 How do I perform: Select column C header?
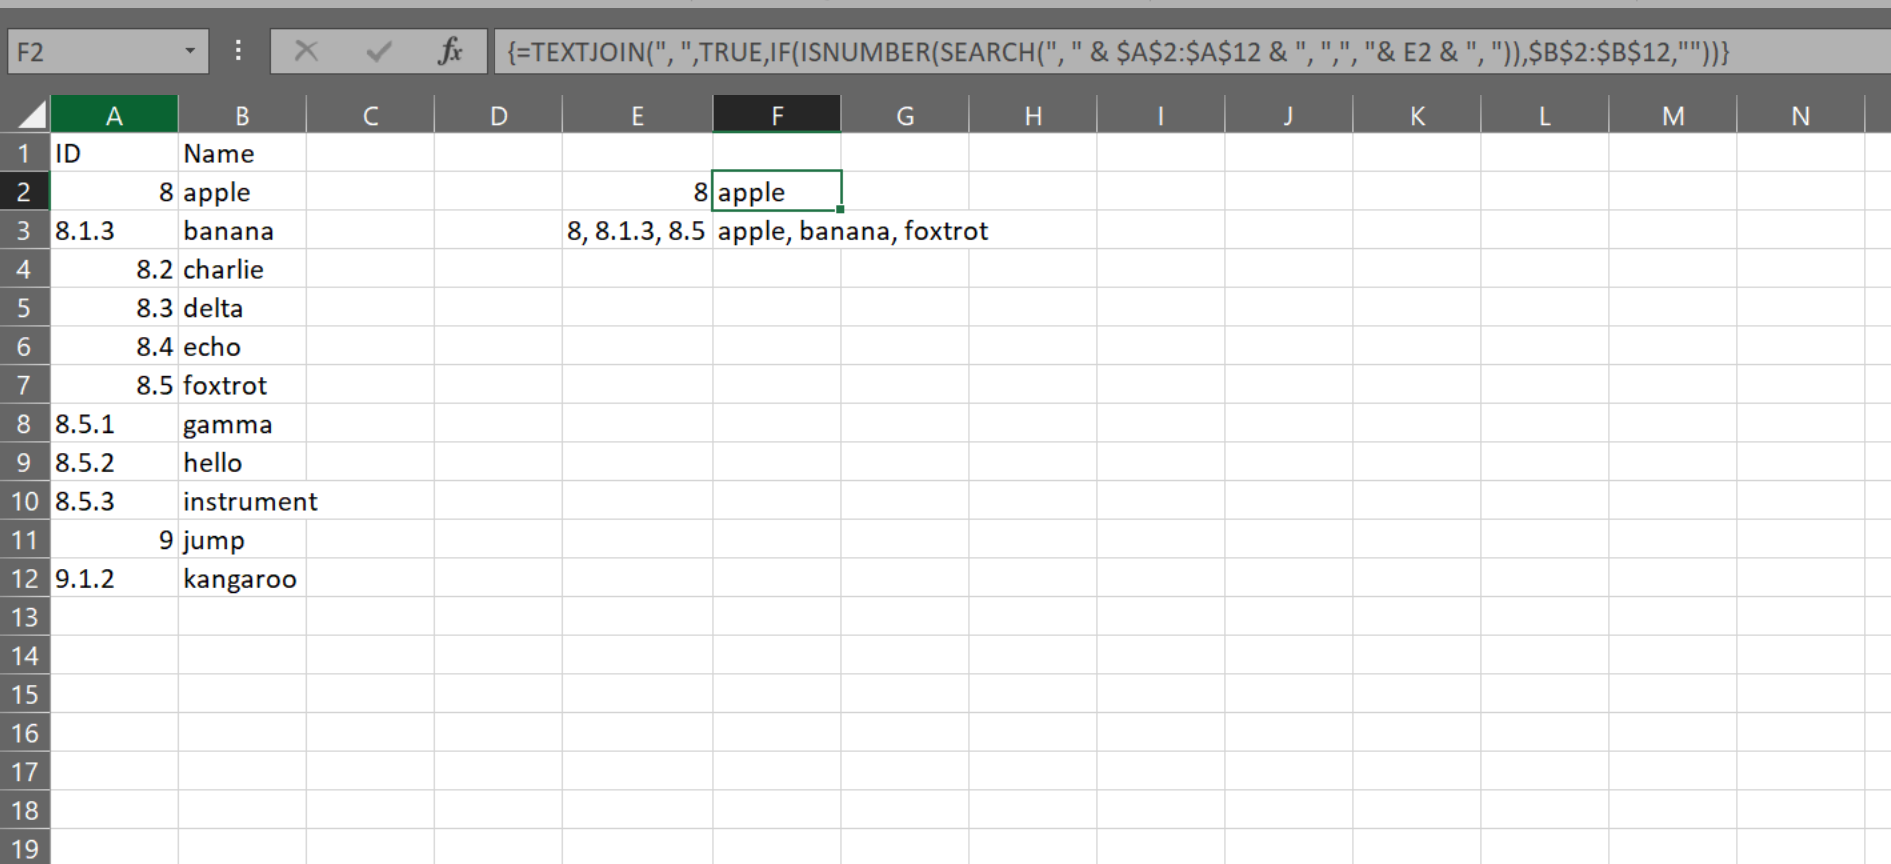pos(370,116)
